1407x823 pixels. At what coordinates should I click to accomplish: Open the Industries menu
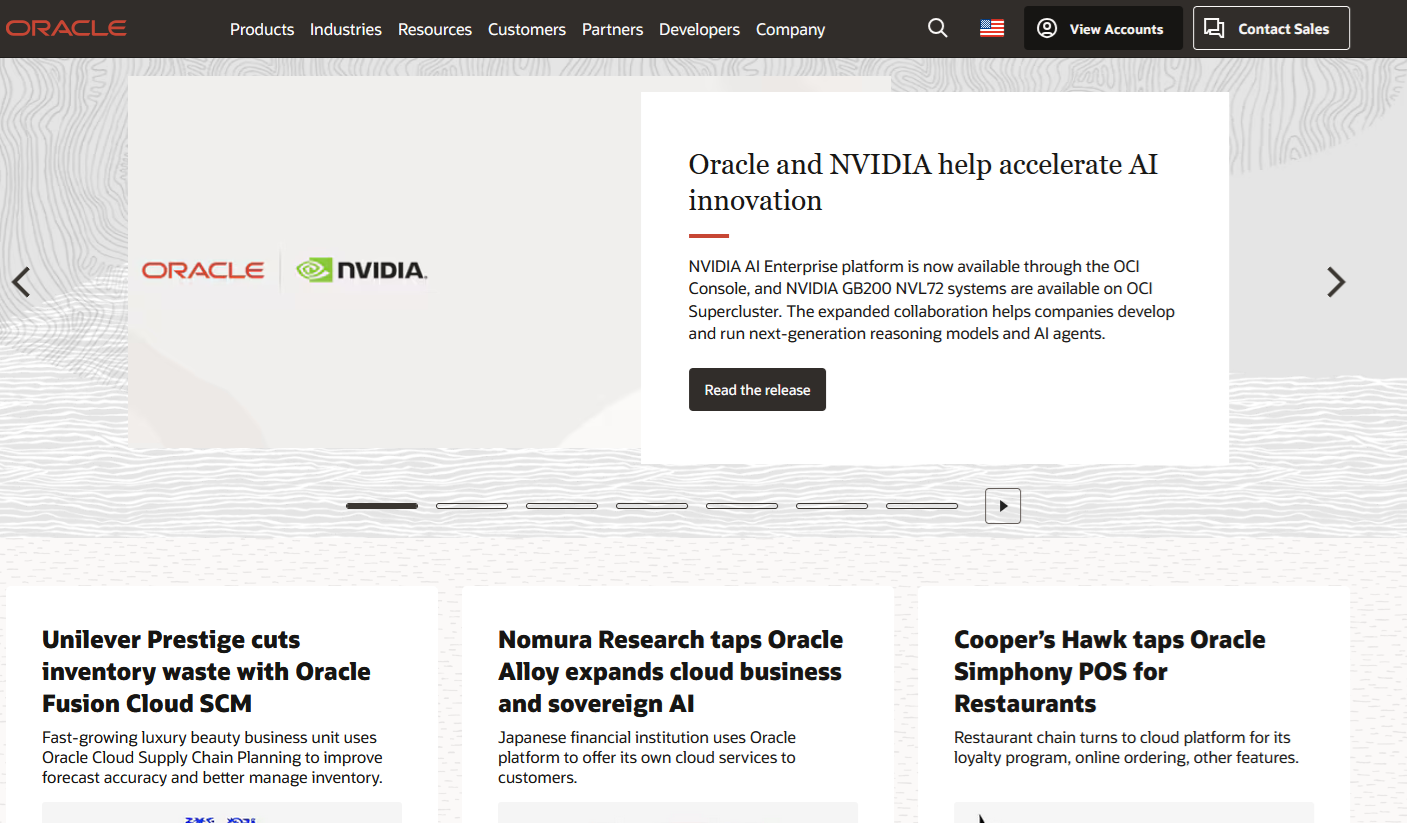coord(346,29)
